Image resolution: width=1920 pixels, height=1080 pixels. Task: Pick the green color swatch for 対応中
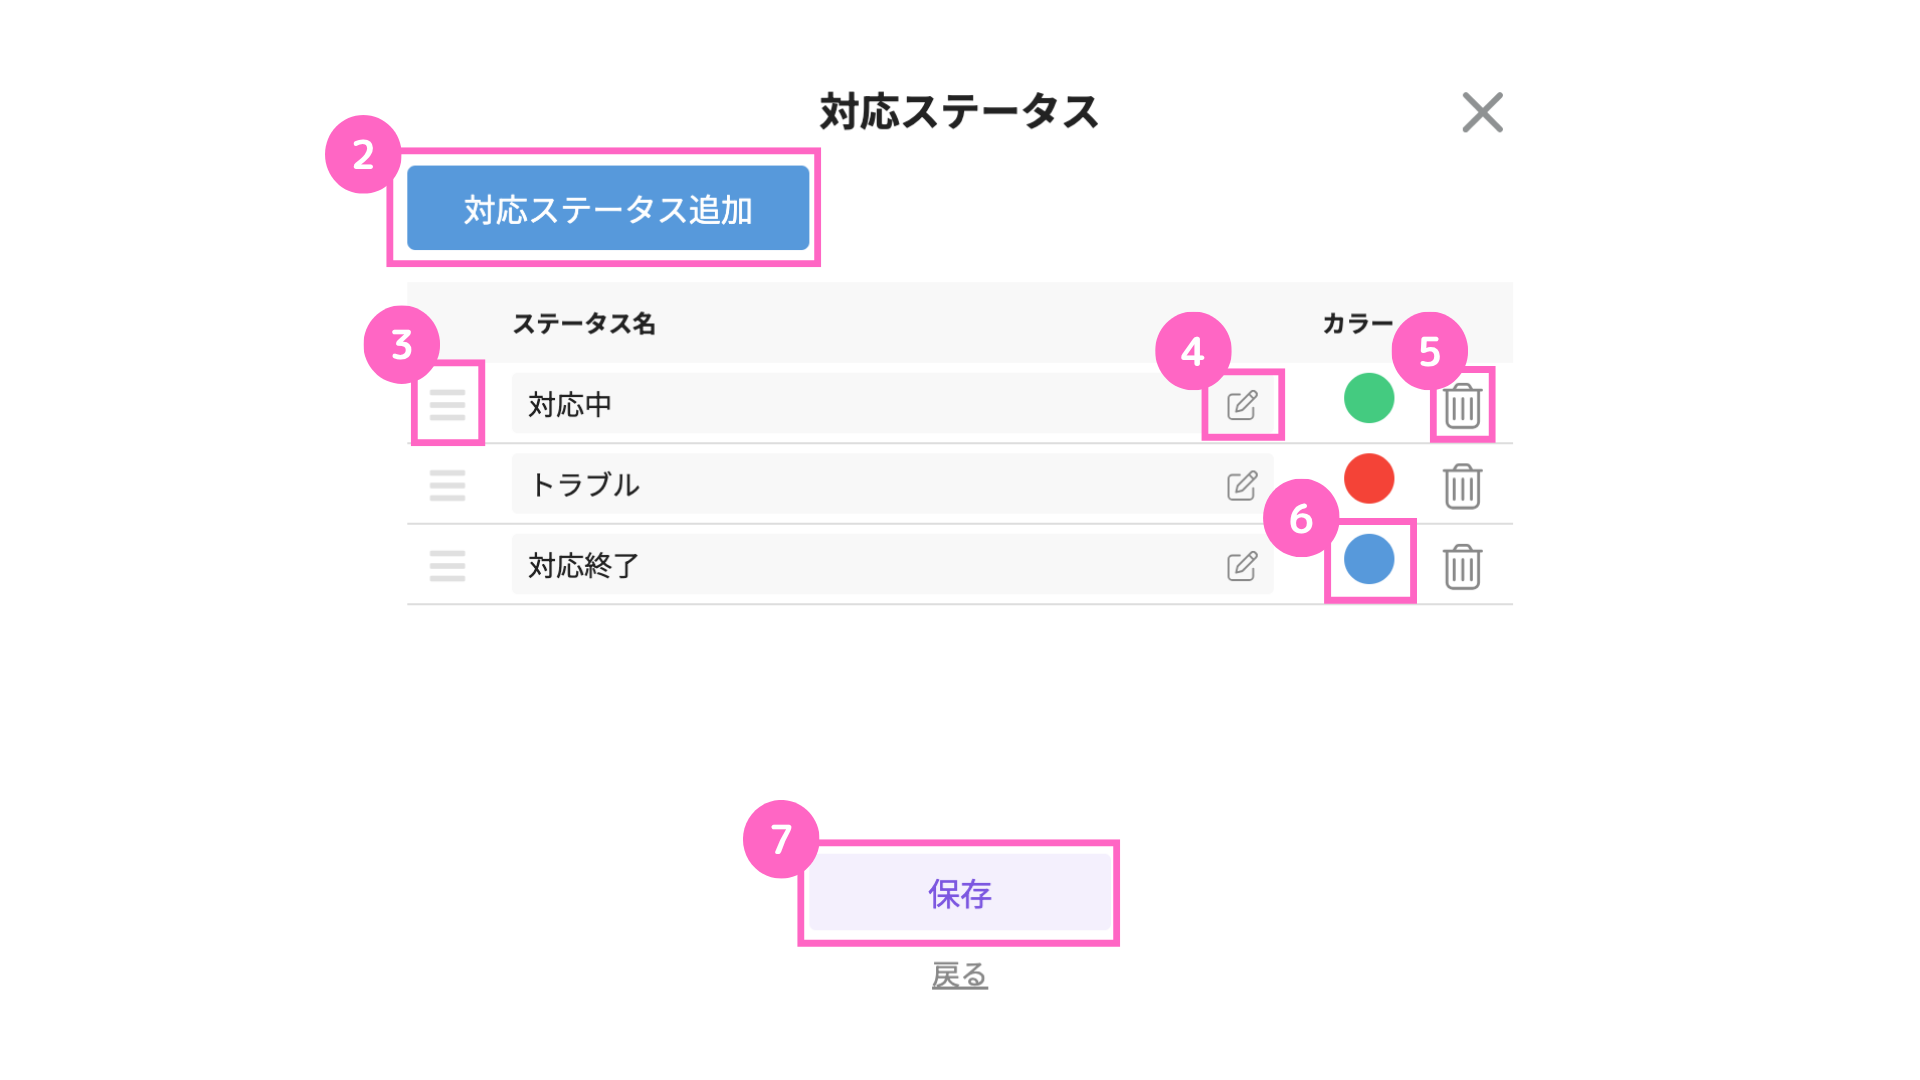click(1369, 398)
